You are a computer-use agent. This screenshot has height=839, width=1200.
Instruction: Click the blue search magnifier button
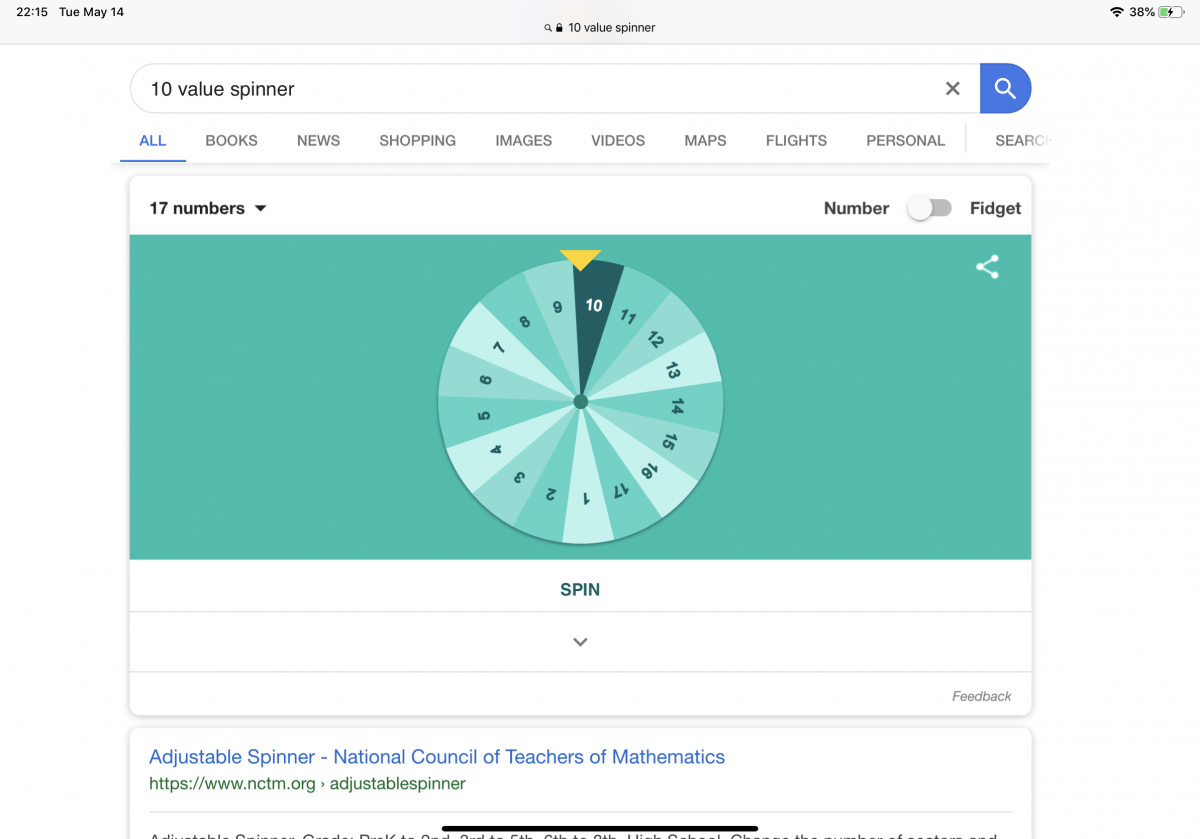(x=1005, y=89)
